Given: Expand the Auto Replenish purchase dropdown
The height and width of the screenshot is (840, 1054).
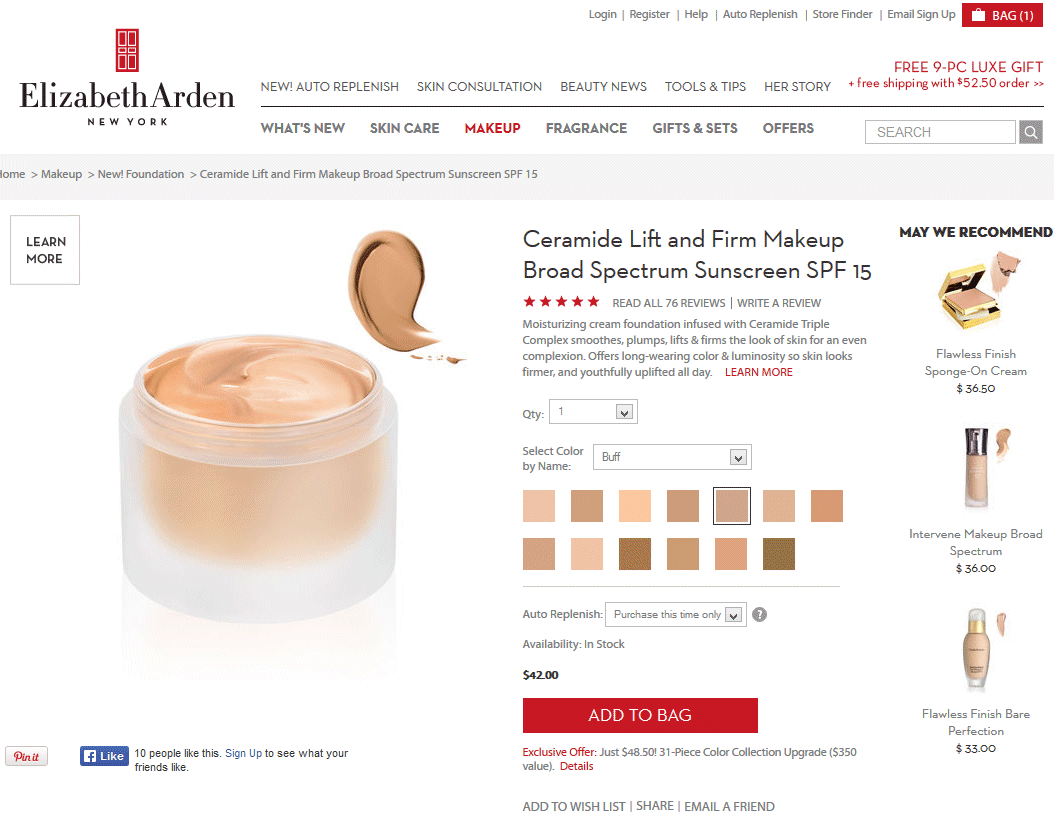Looking at the screenshot, I should point(676,615).
